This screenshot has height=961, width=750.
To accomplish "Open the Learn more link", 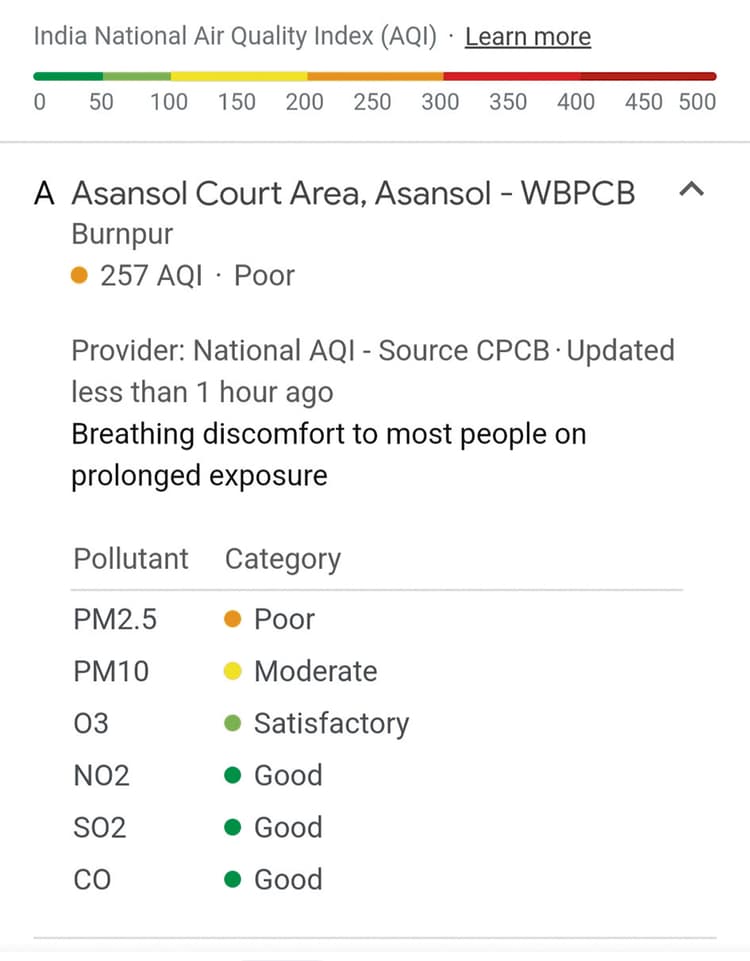I will pyautogui.click(x=528, y=37).
